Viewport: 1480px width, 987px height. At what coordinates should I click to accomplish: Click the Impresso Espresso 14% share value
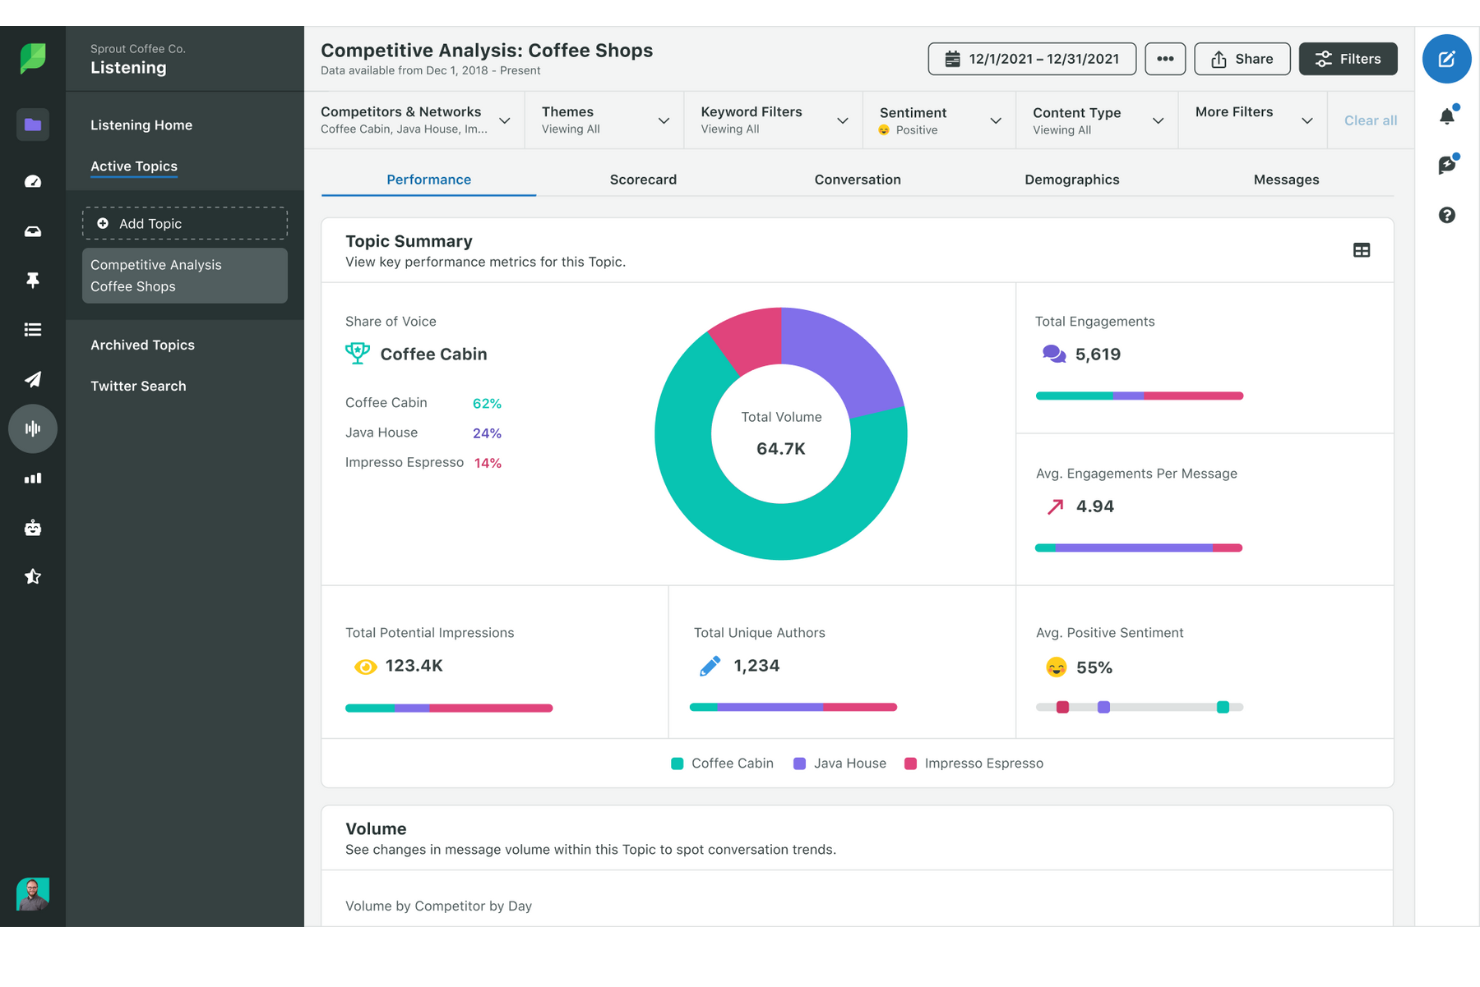pyautogui.click(x=488, y=463)
